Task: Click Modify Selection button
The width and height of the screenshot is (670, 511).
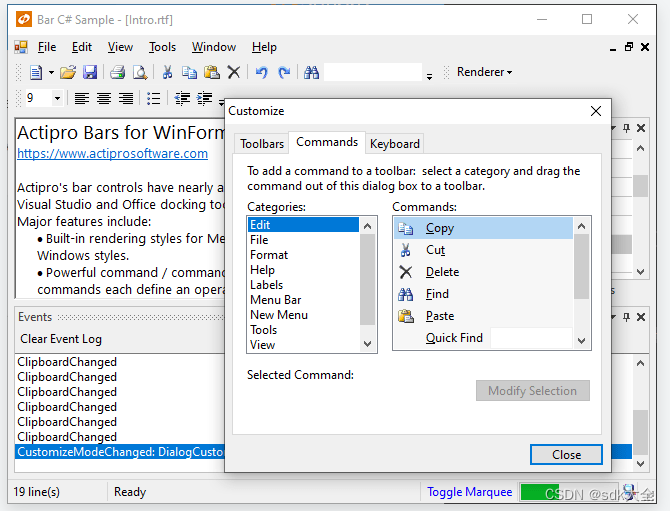Action: (x=533, y=391)
